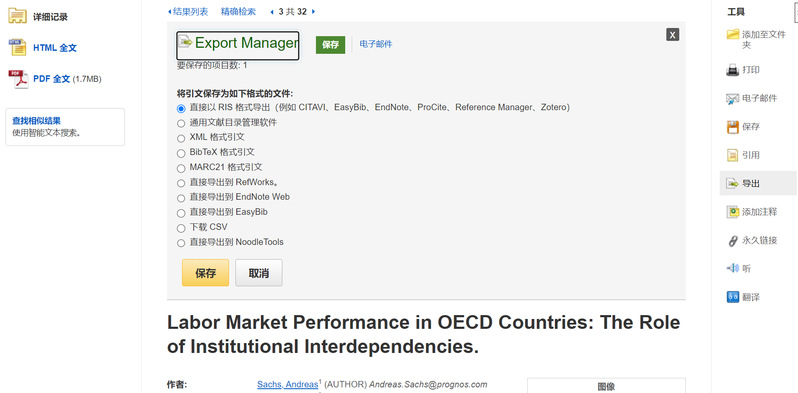
Task: Select the 下载 CSV radio option
Action: click(x=181, y=228)
